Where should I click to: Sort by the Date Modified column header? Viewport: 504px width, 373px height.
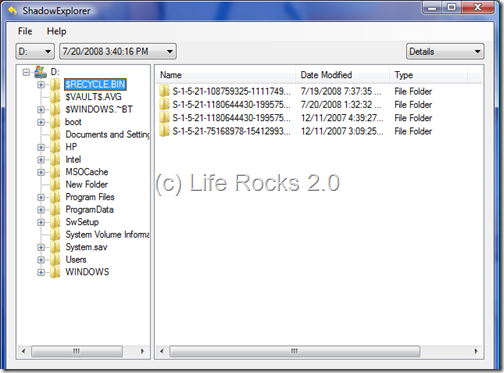343,75
